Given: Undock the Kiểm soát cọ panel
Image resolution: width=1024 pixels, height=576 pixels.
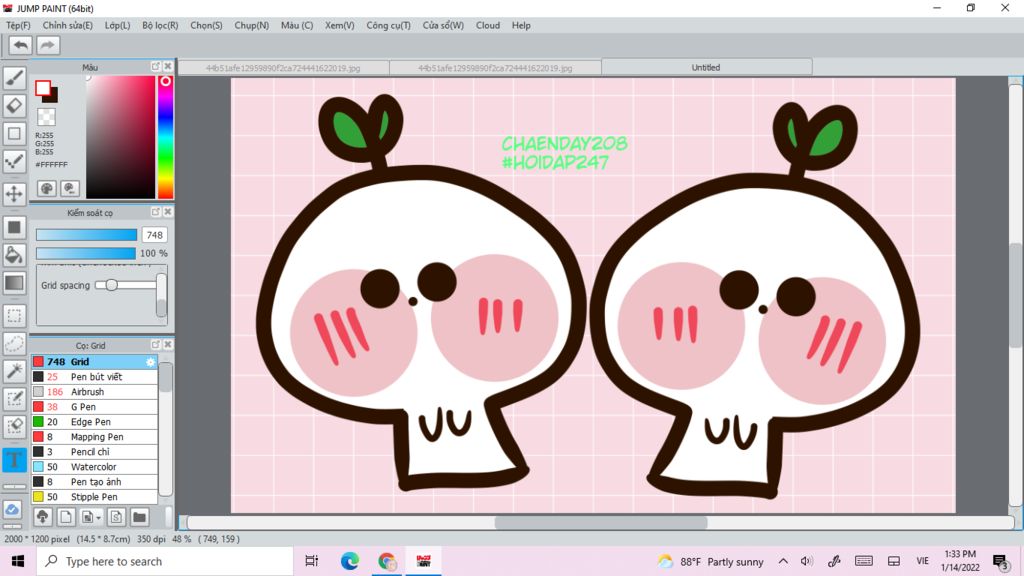Looking at the screenshot, I should coord(155,212).
